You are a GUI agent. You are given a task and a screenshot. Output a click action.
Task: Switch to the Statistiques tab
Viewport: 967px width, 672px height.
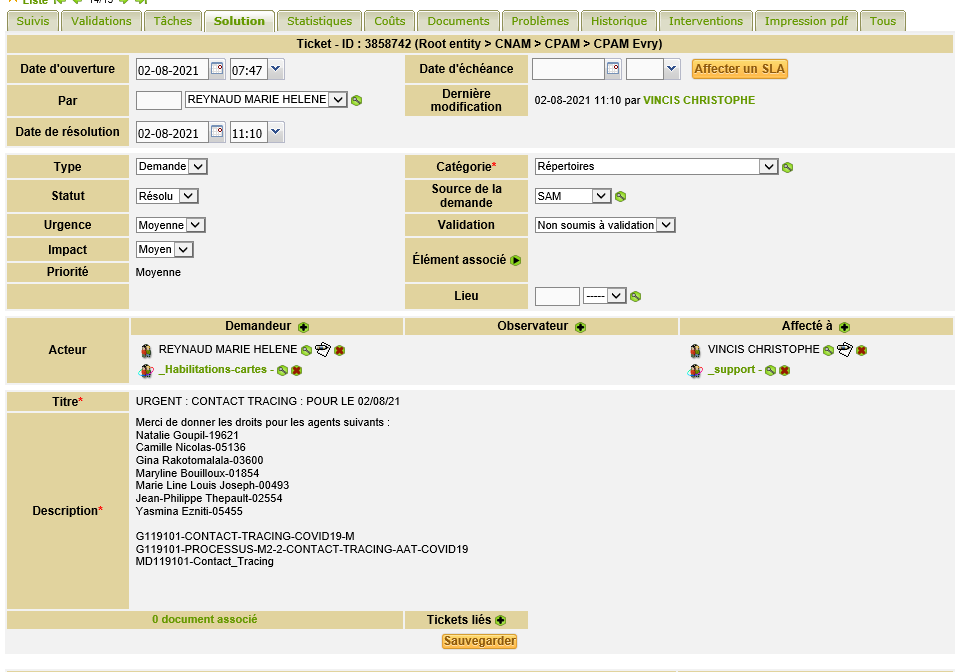[319, 20]
